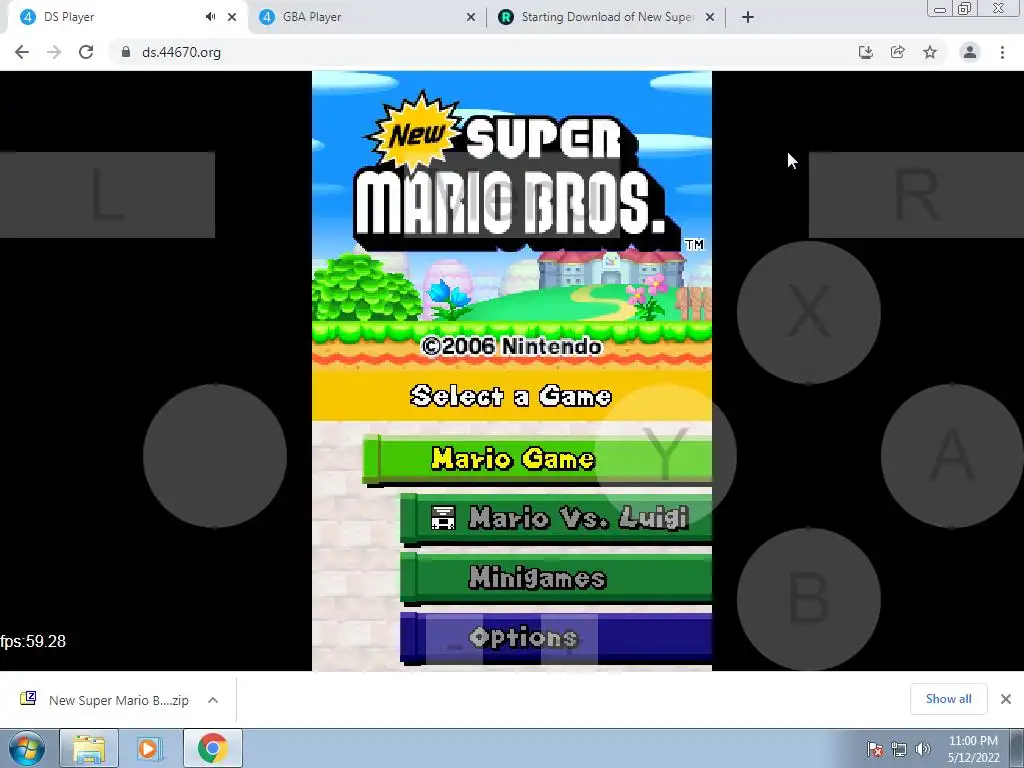Select Mario Game in the menu

coord(537,459)
